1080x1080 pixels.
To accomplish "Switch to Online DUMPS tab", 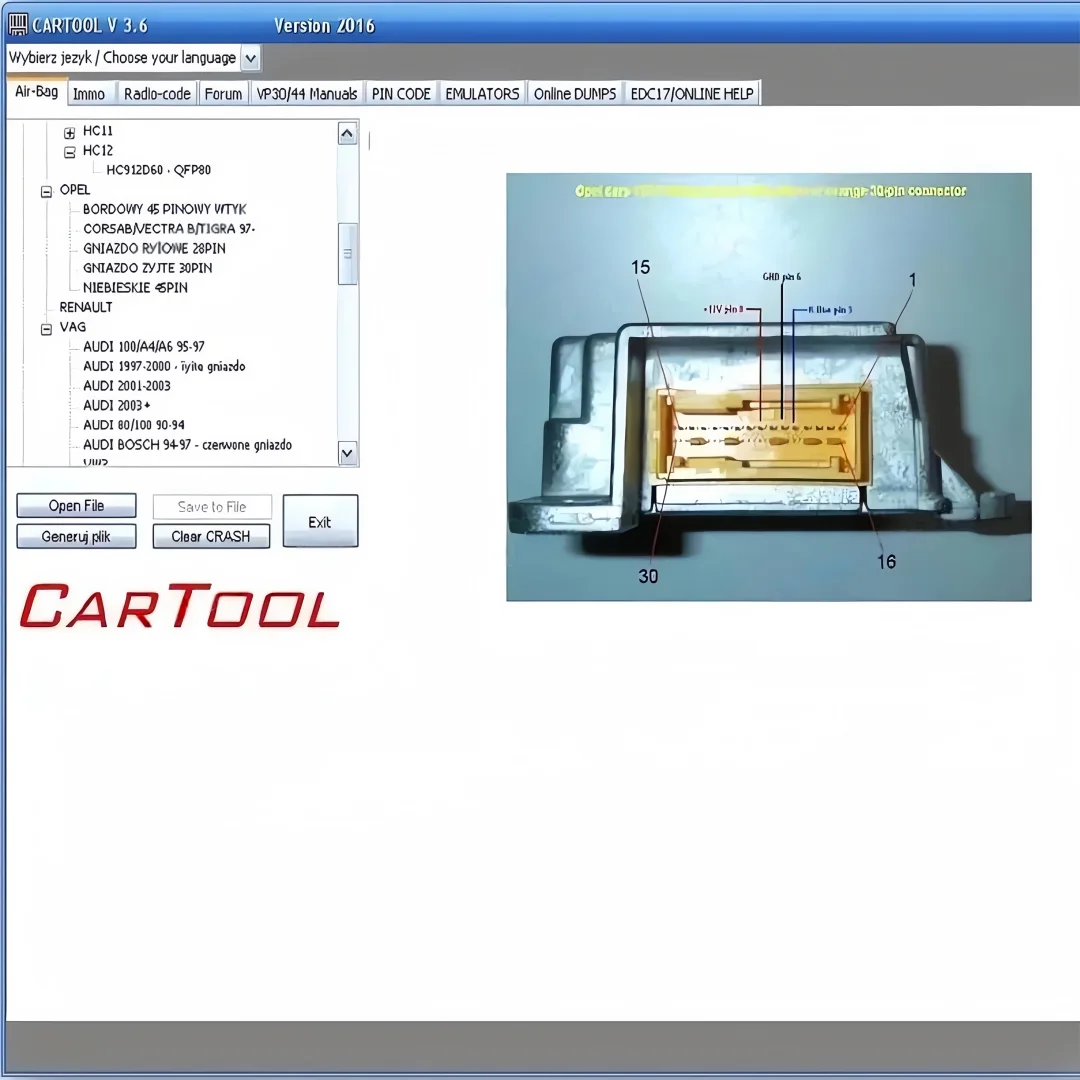I will tap(575, 94).
